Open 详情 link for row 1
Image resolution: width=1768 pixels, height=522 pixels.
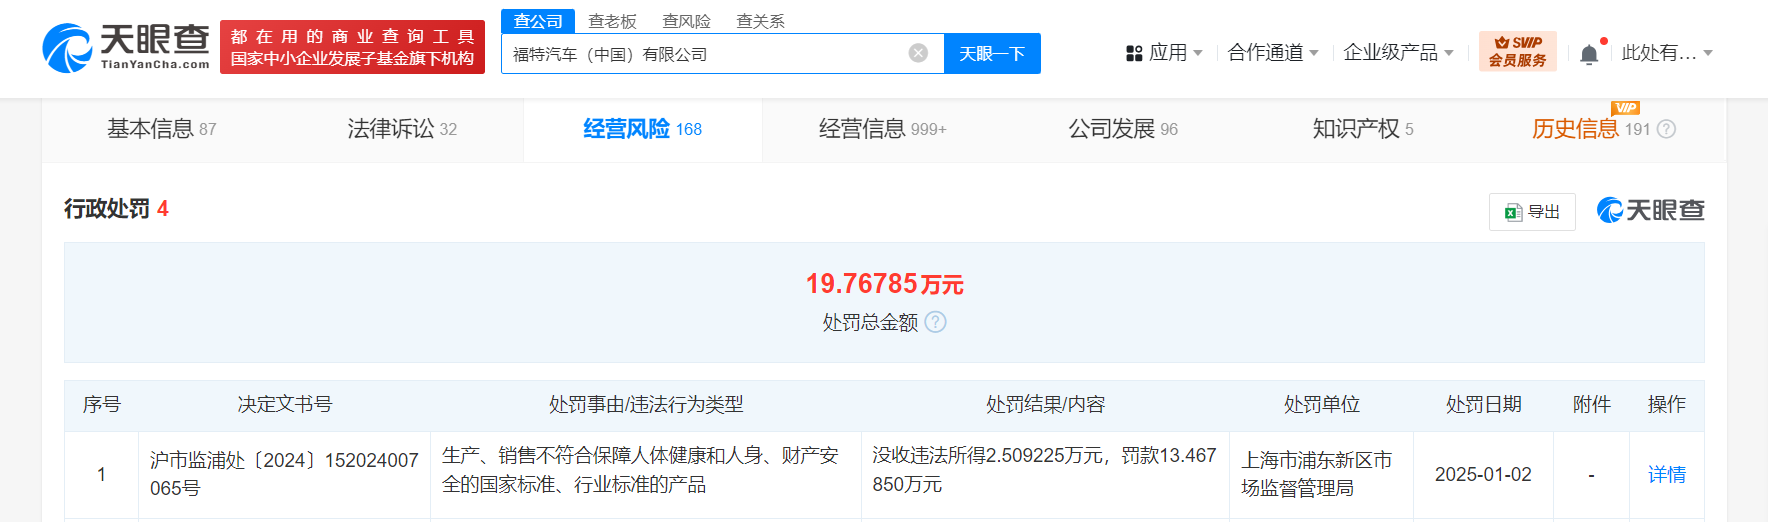pos(1666,475)
